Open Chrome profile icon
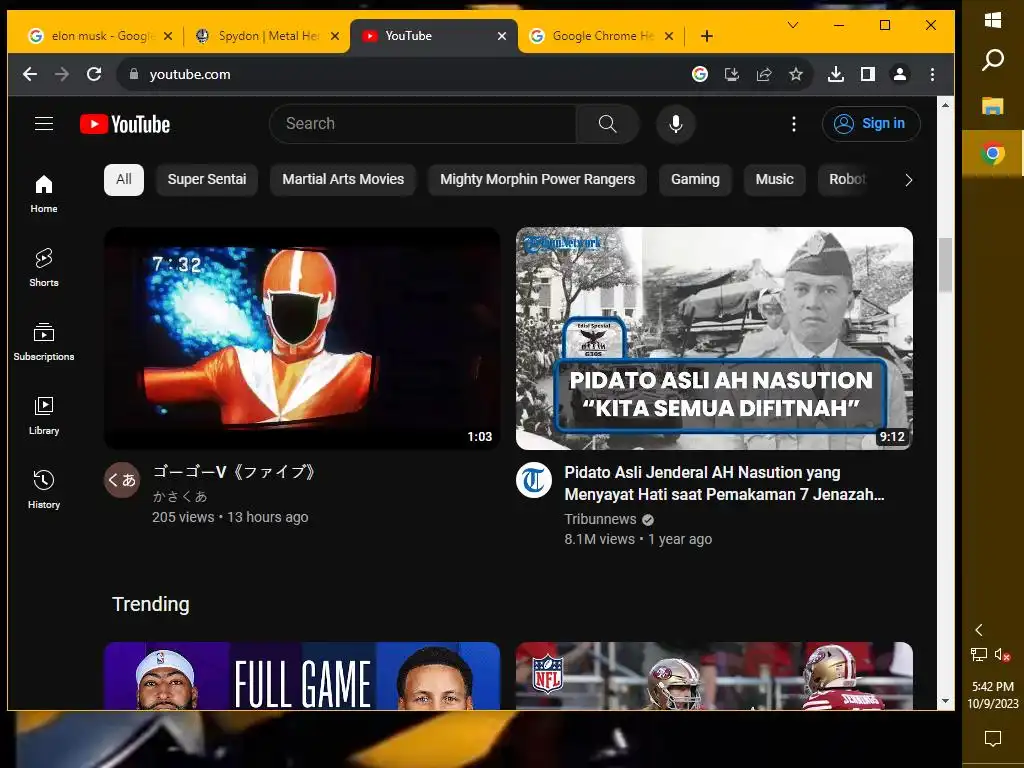The height and width of the screenshot is (768, 1024). pos(900,74)
